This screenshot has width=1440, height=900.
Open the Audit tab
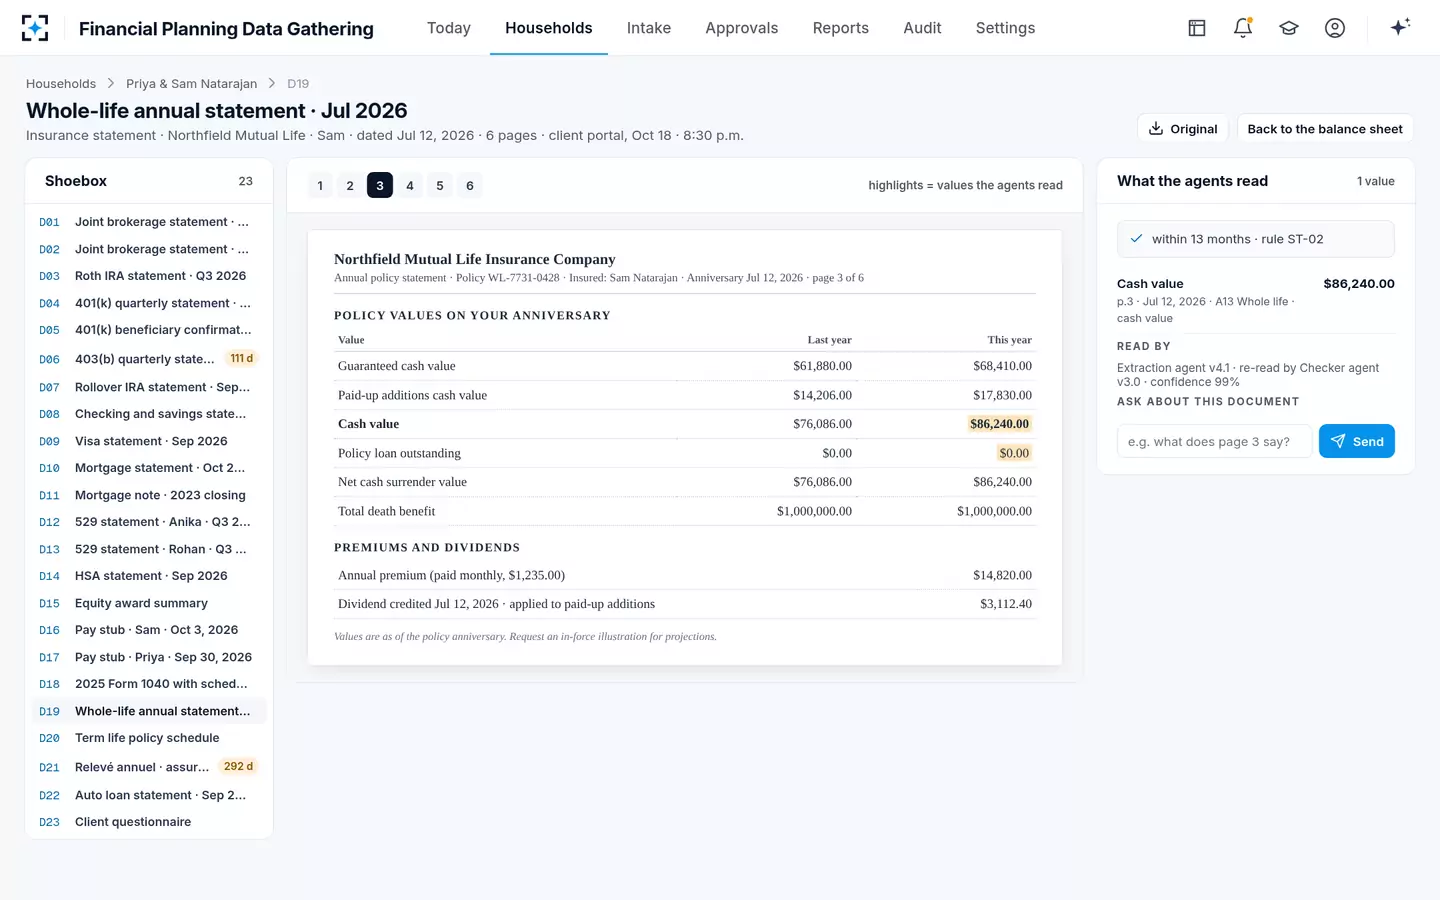pyautogui.click(x=922, y=28)
